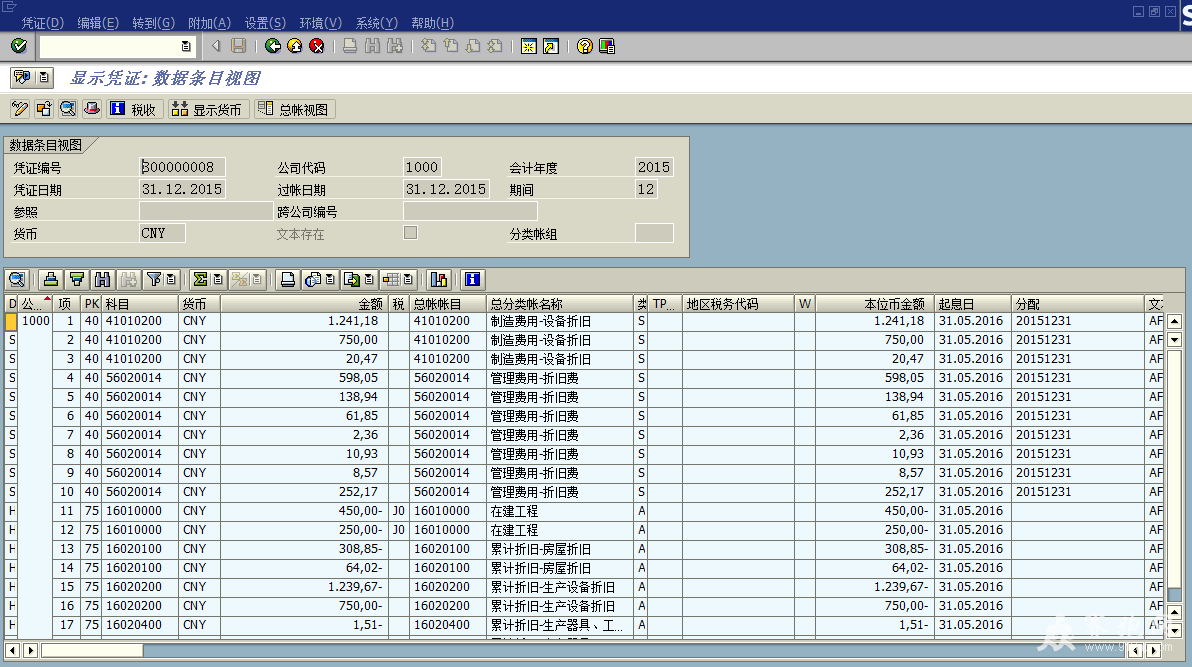Sort ascending using ALV toolbar icon
This screenshot has height=667, width=1192.
click(x=51, y=280)
